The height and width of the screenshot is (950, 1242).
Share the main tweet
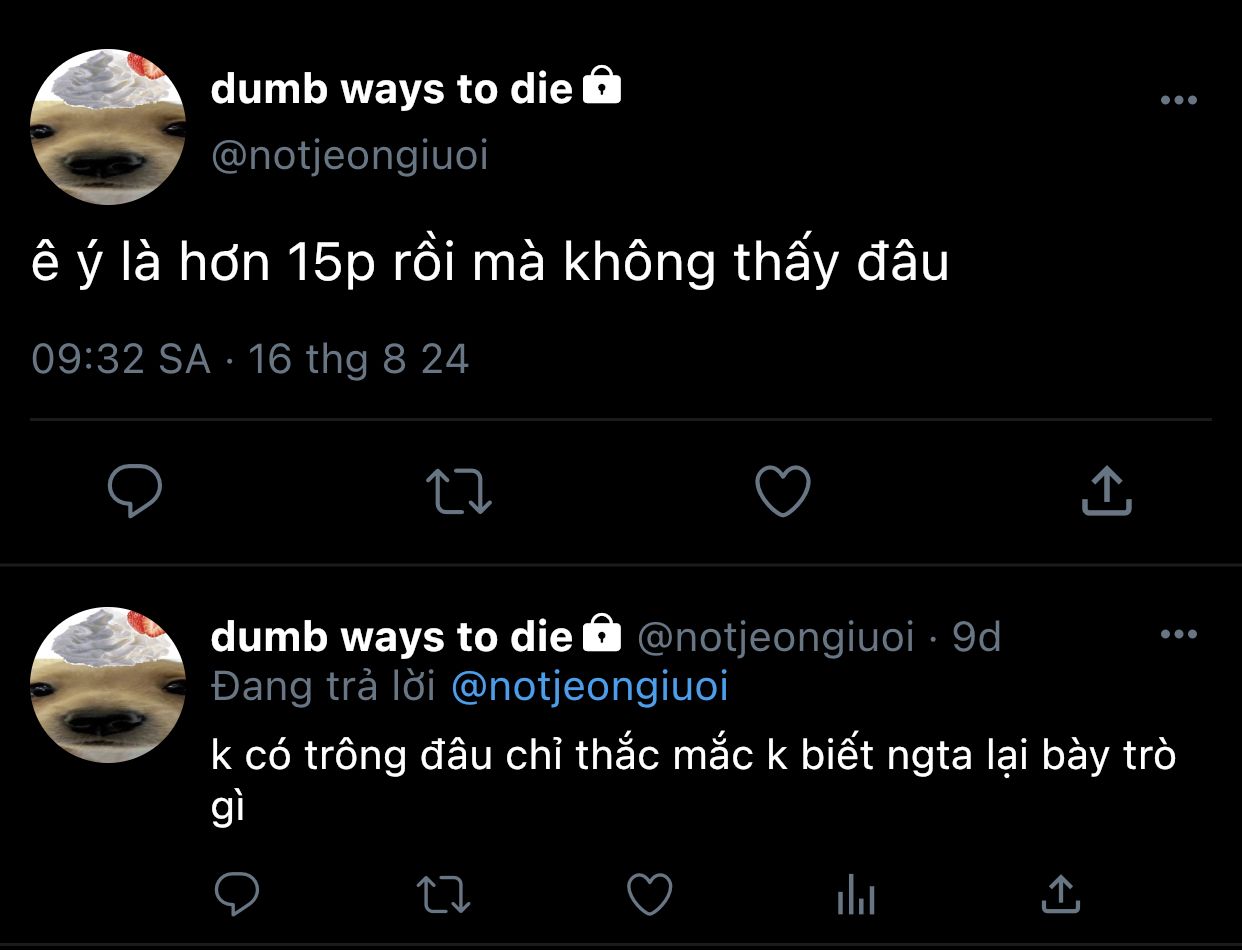coord(1107,490)
